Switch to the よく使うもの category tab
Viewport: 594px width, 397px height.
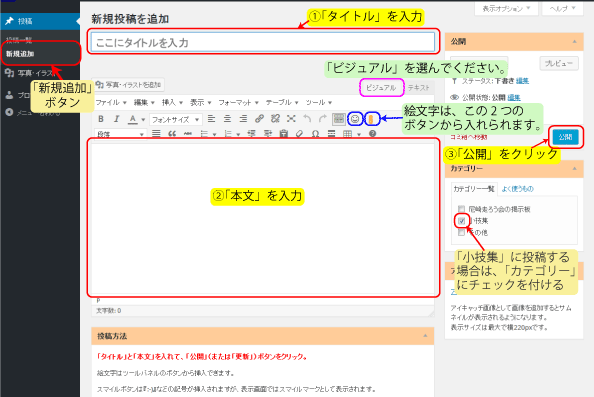[517, 189]
